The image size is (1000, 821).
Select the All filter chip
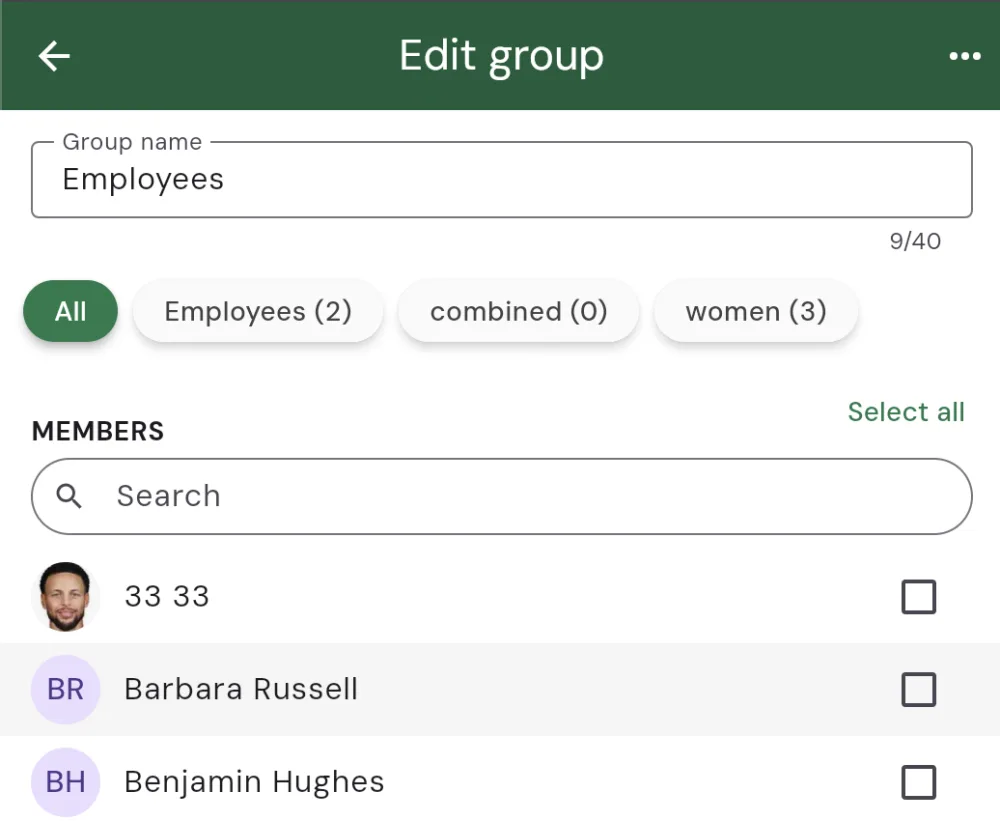pos(70,311)
